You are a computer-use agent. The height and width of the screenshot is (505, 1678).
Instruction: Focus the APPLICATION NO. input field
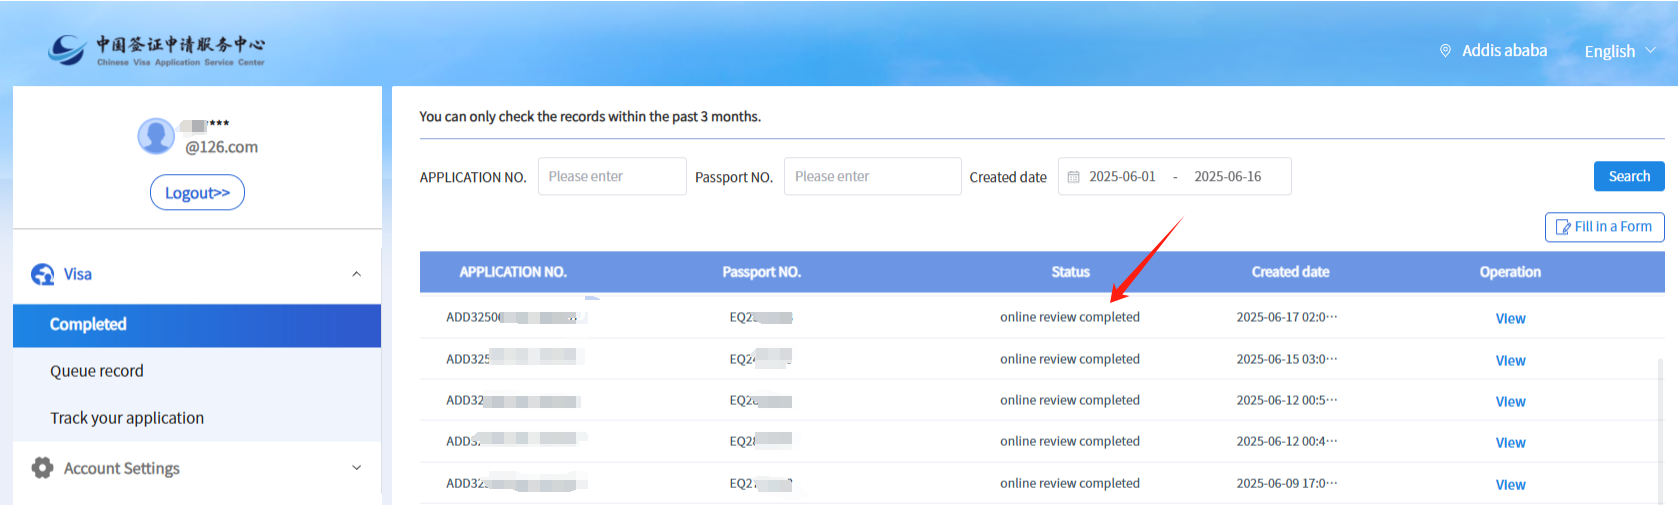pyautogui.click(x=611, y=177)
